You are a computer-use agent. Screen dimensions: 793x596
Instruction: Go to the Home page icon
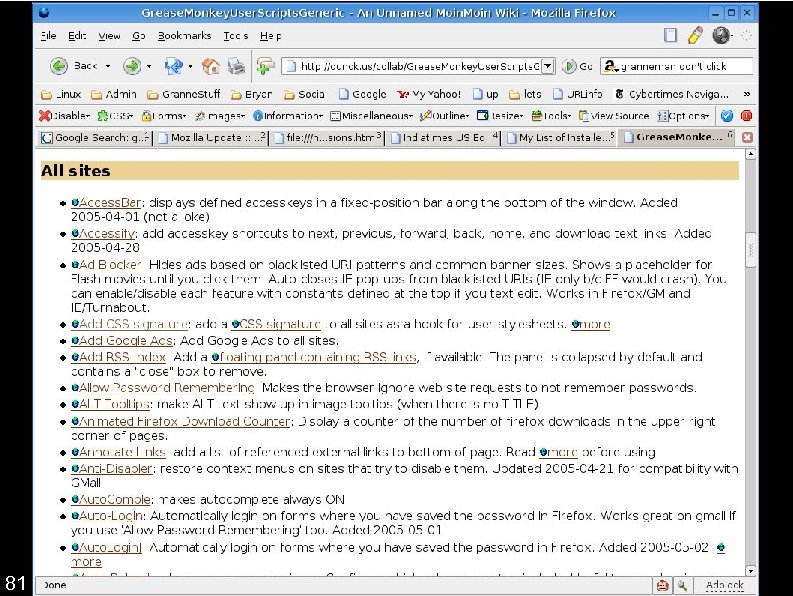click(210, 66)
